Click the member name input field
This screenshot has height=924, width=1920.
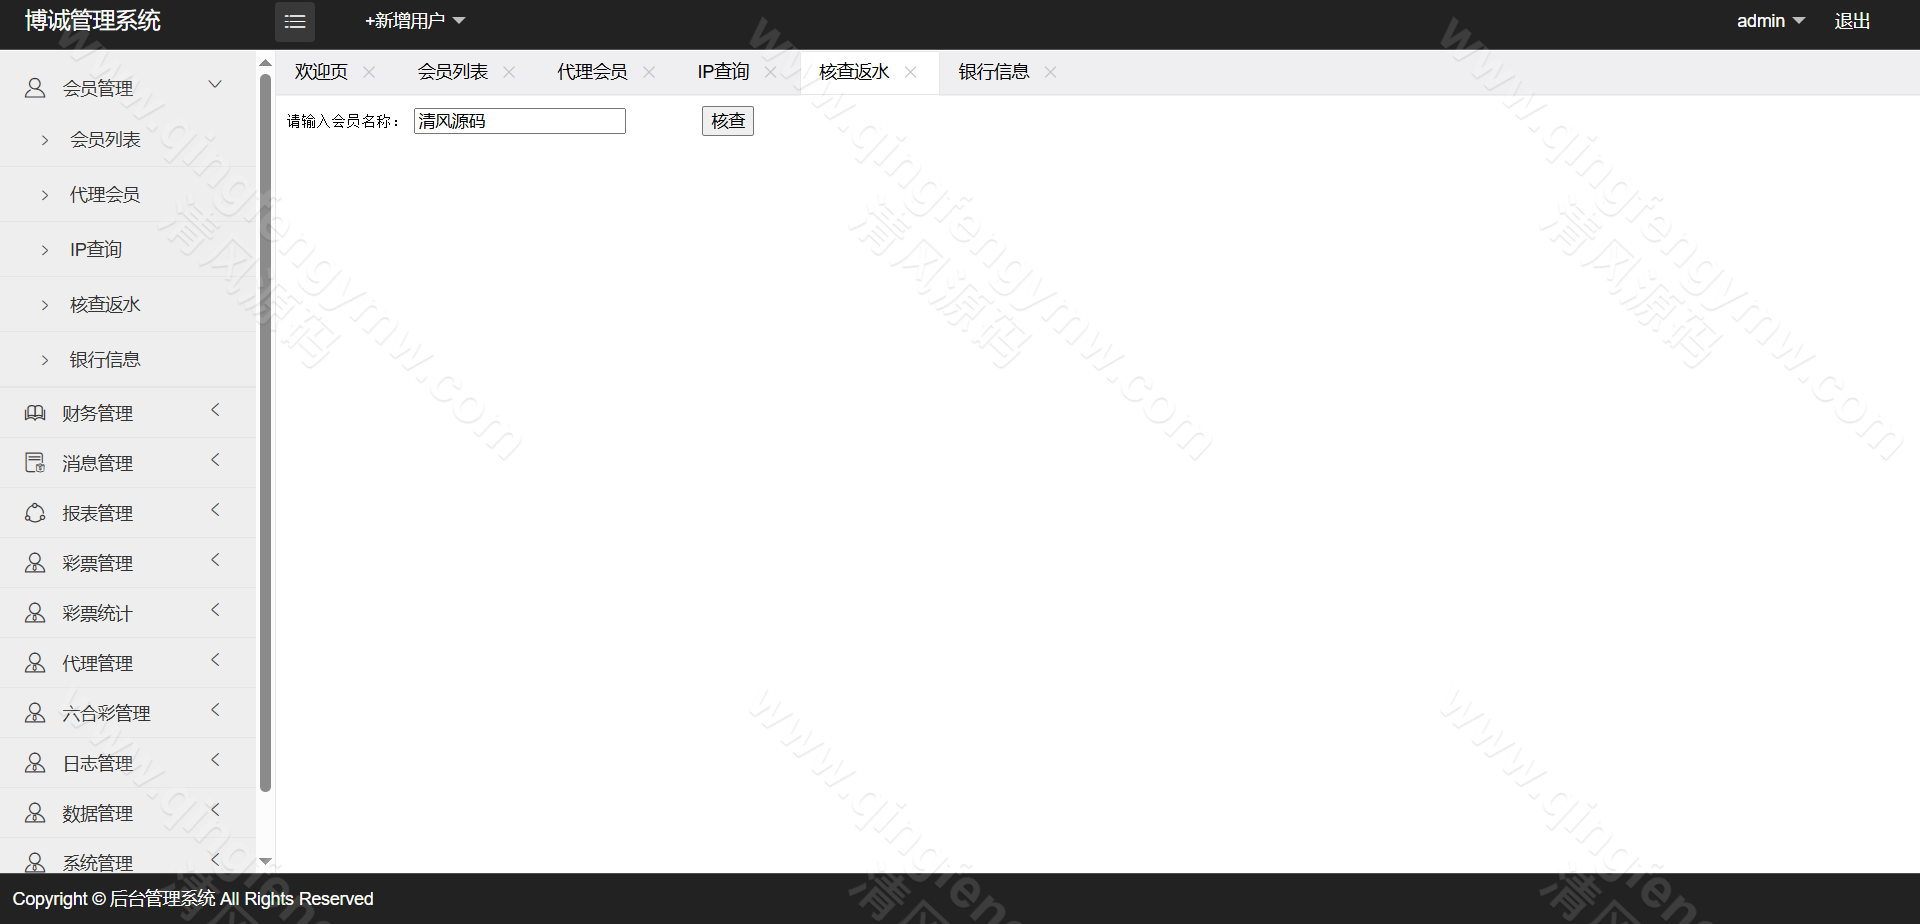click(x=520, y=121)
